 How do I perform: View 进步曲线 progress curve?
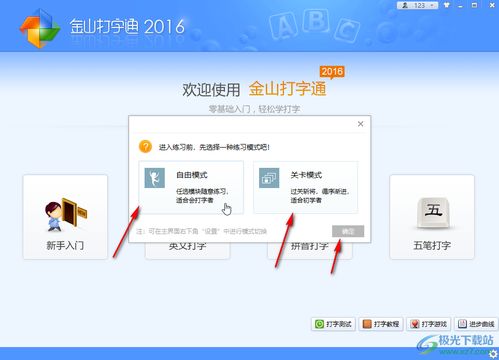[x=476, y=324]
